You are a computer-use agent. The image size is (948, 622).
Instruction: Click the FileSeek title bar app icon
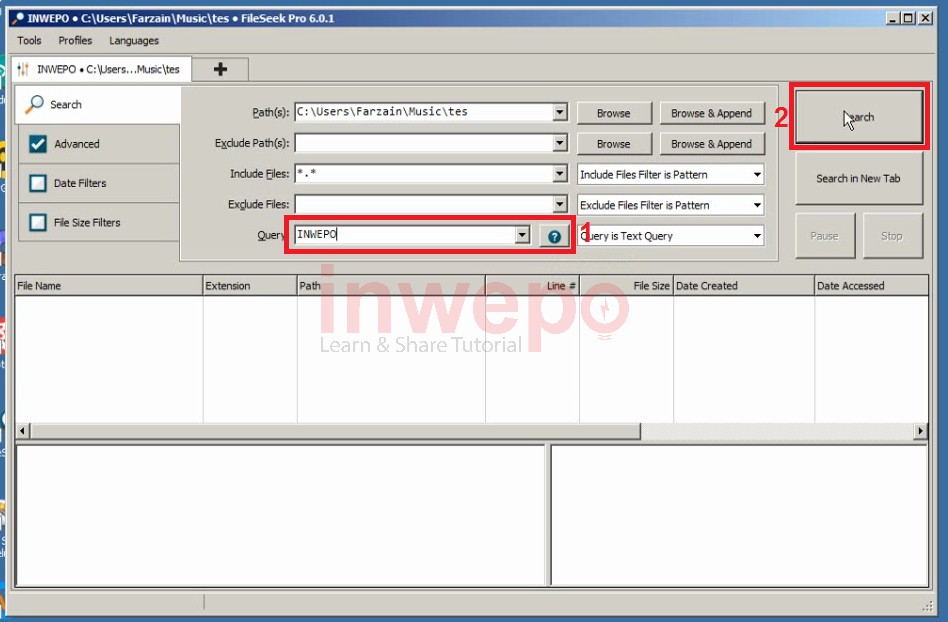(17, 18)
